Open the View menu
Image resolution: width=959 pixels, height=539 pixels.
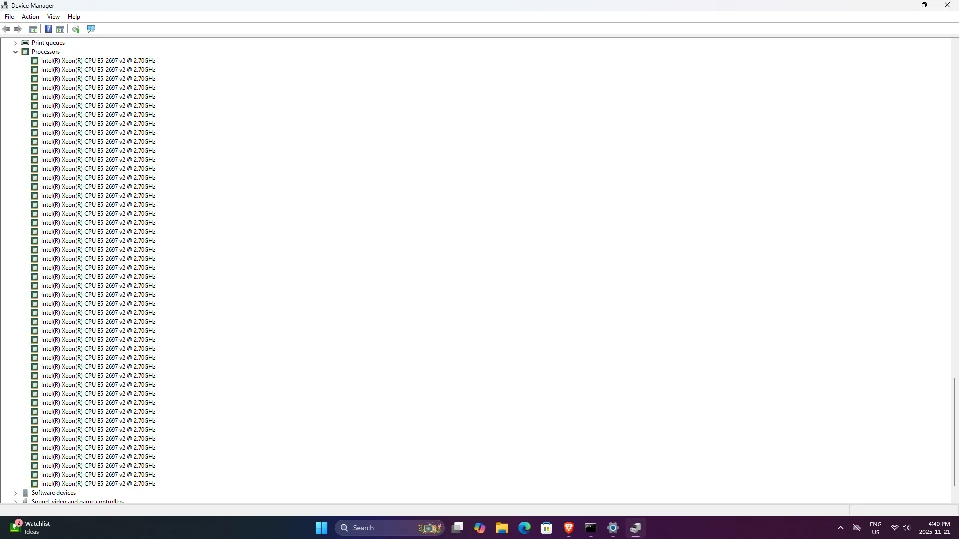[53, 17]
